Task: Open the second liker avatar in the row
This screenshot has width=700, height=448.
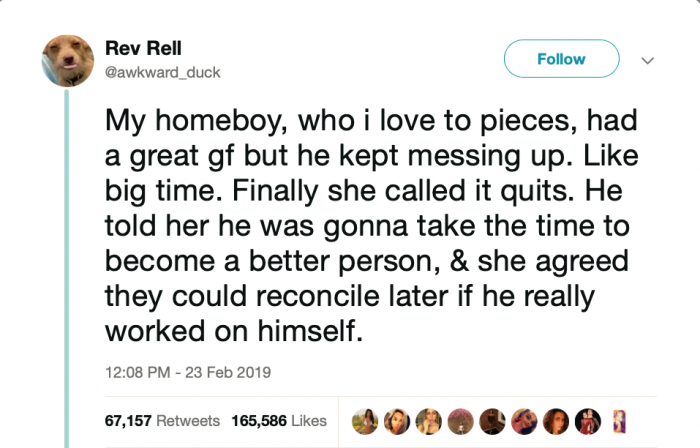Action: 399,420
